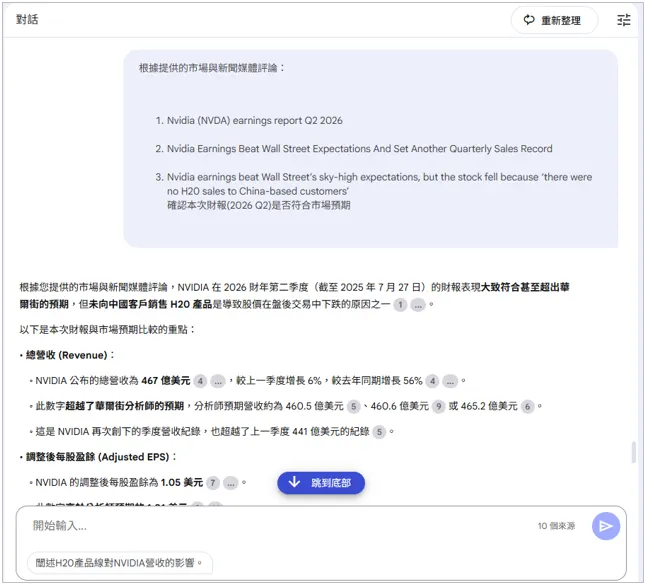
Task: Open citation 7 after 1.05 美元
Action: [x=213, y=483]
